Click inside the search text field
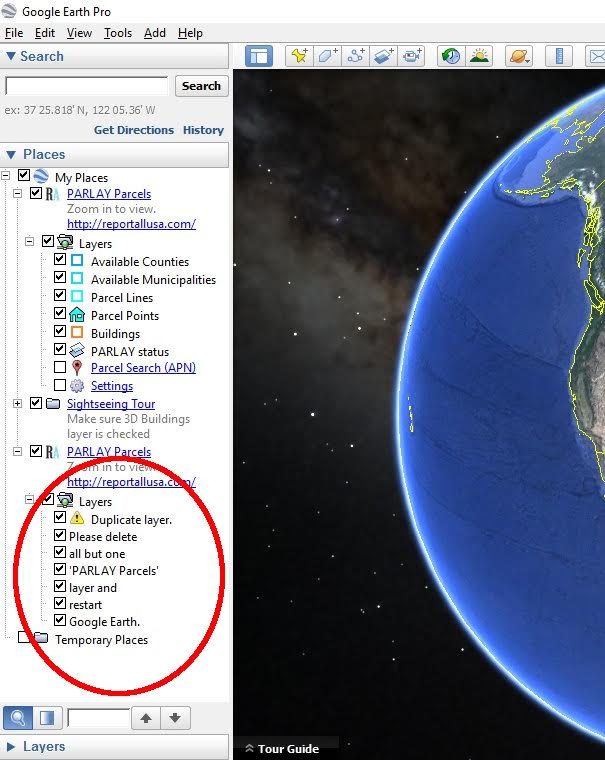 tap(87, 87)
